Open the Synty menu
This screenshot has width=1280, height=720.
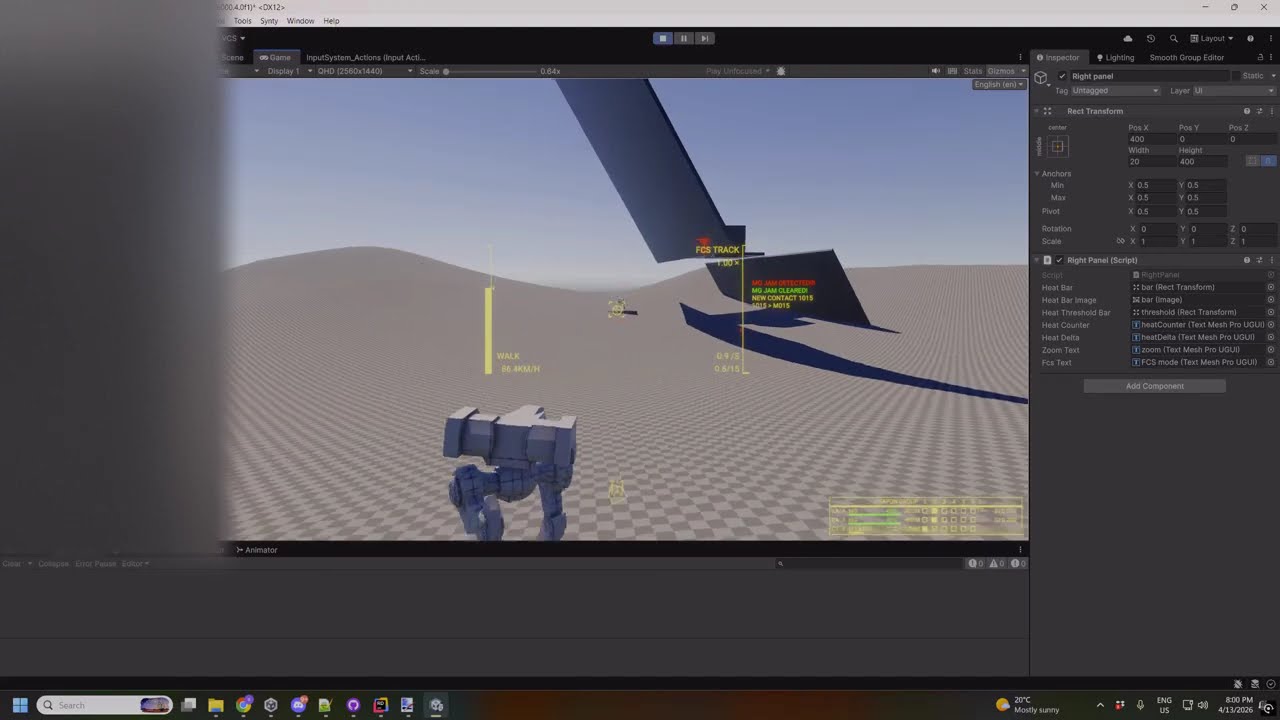point(269,20)
